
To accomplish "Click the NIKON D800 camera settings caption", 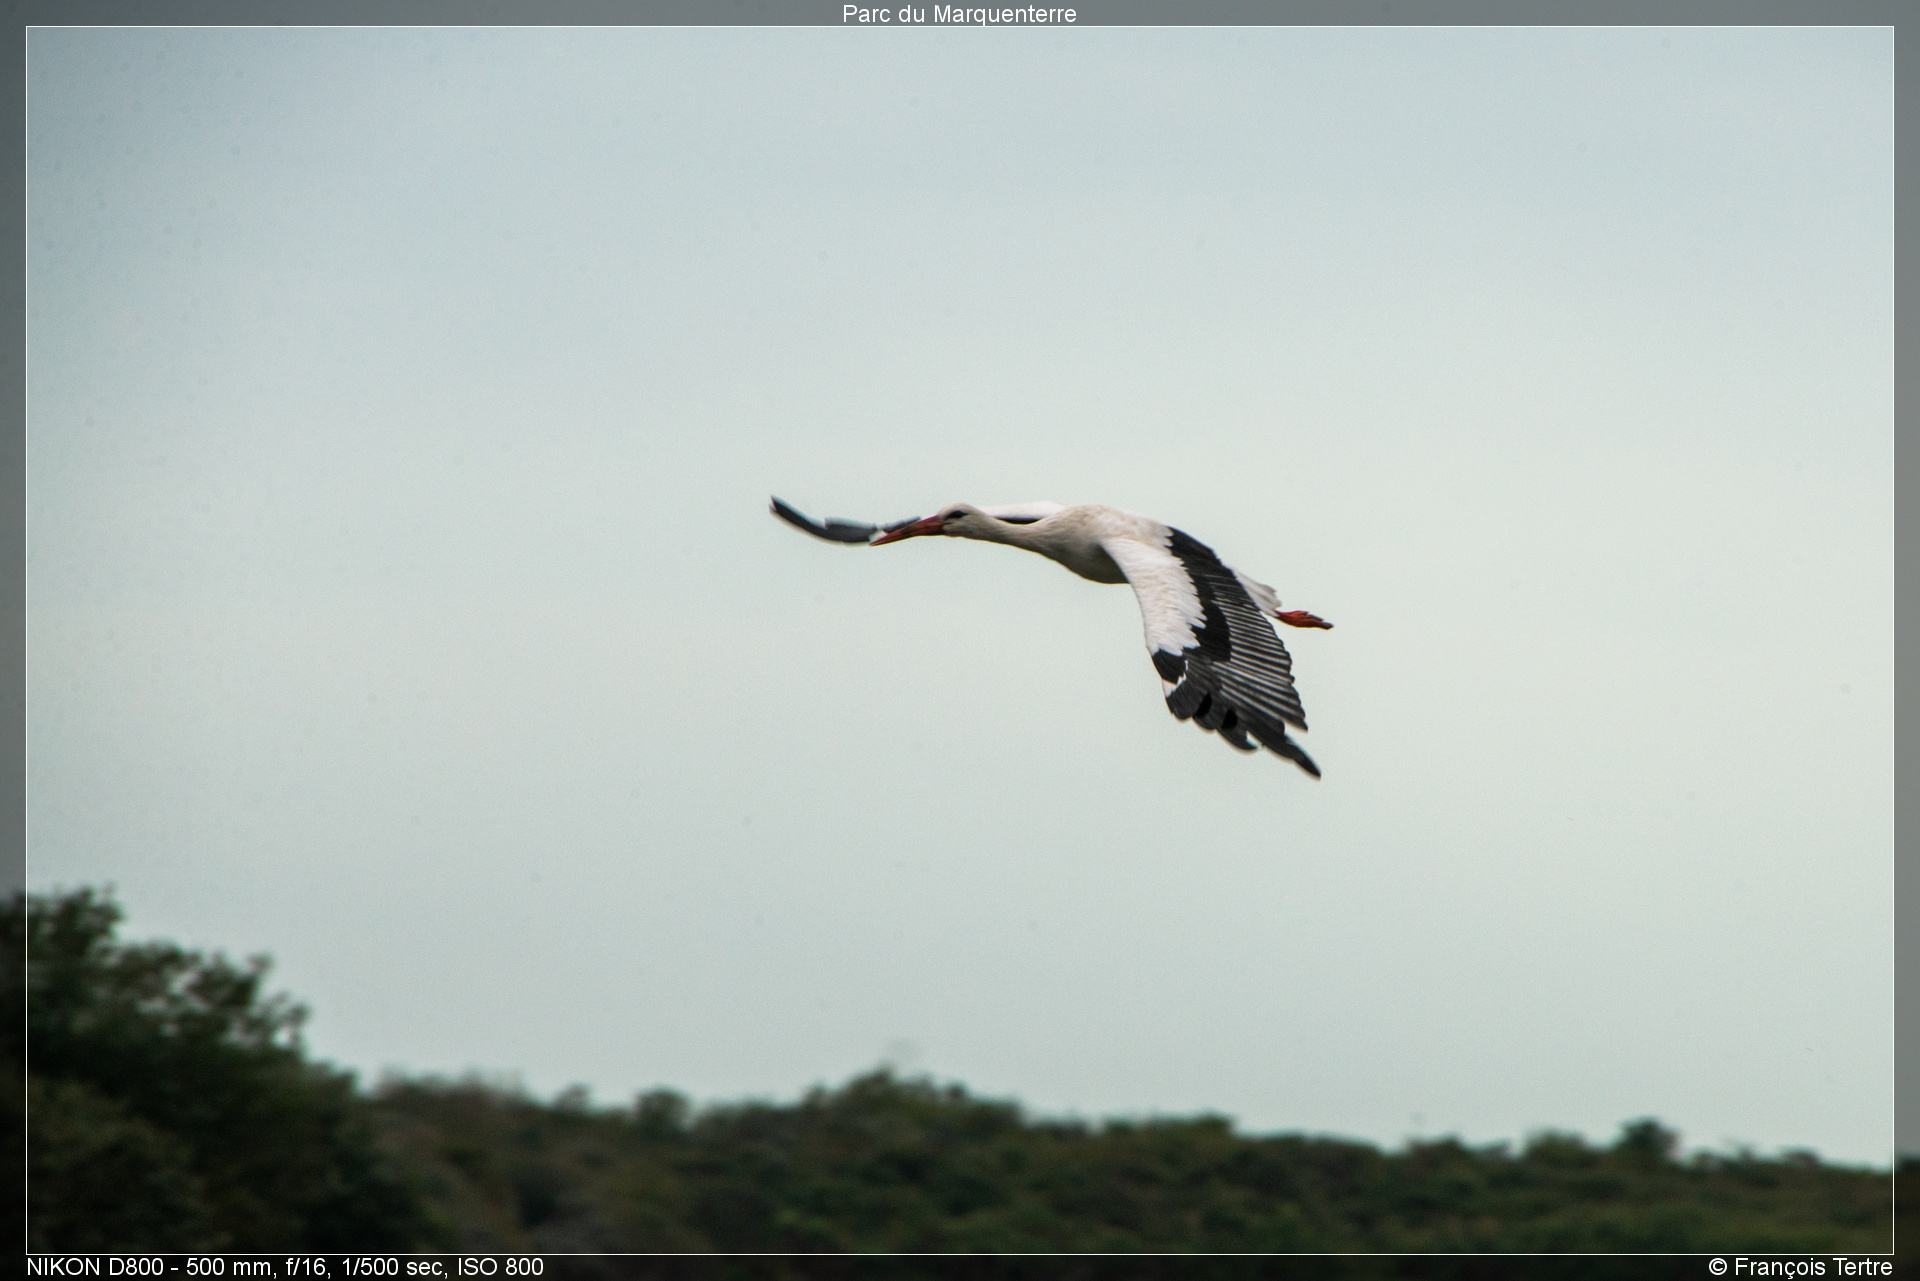I will click(285, 1267).
